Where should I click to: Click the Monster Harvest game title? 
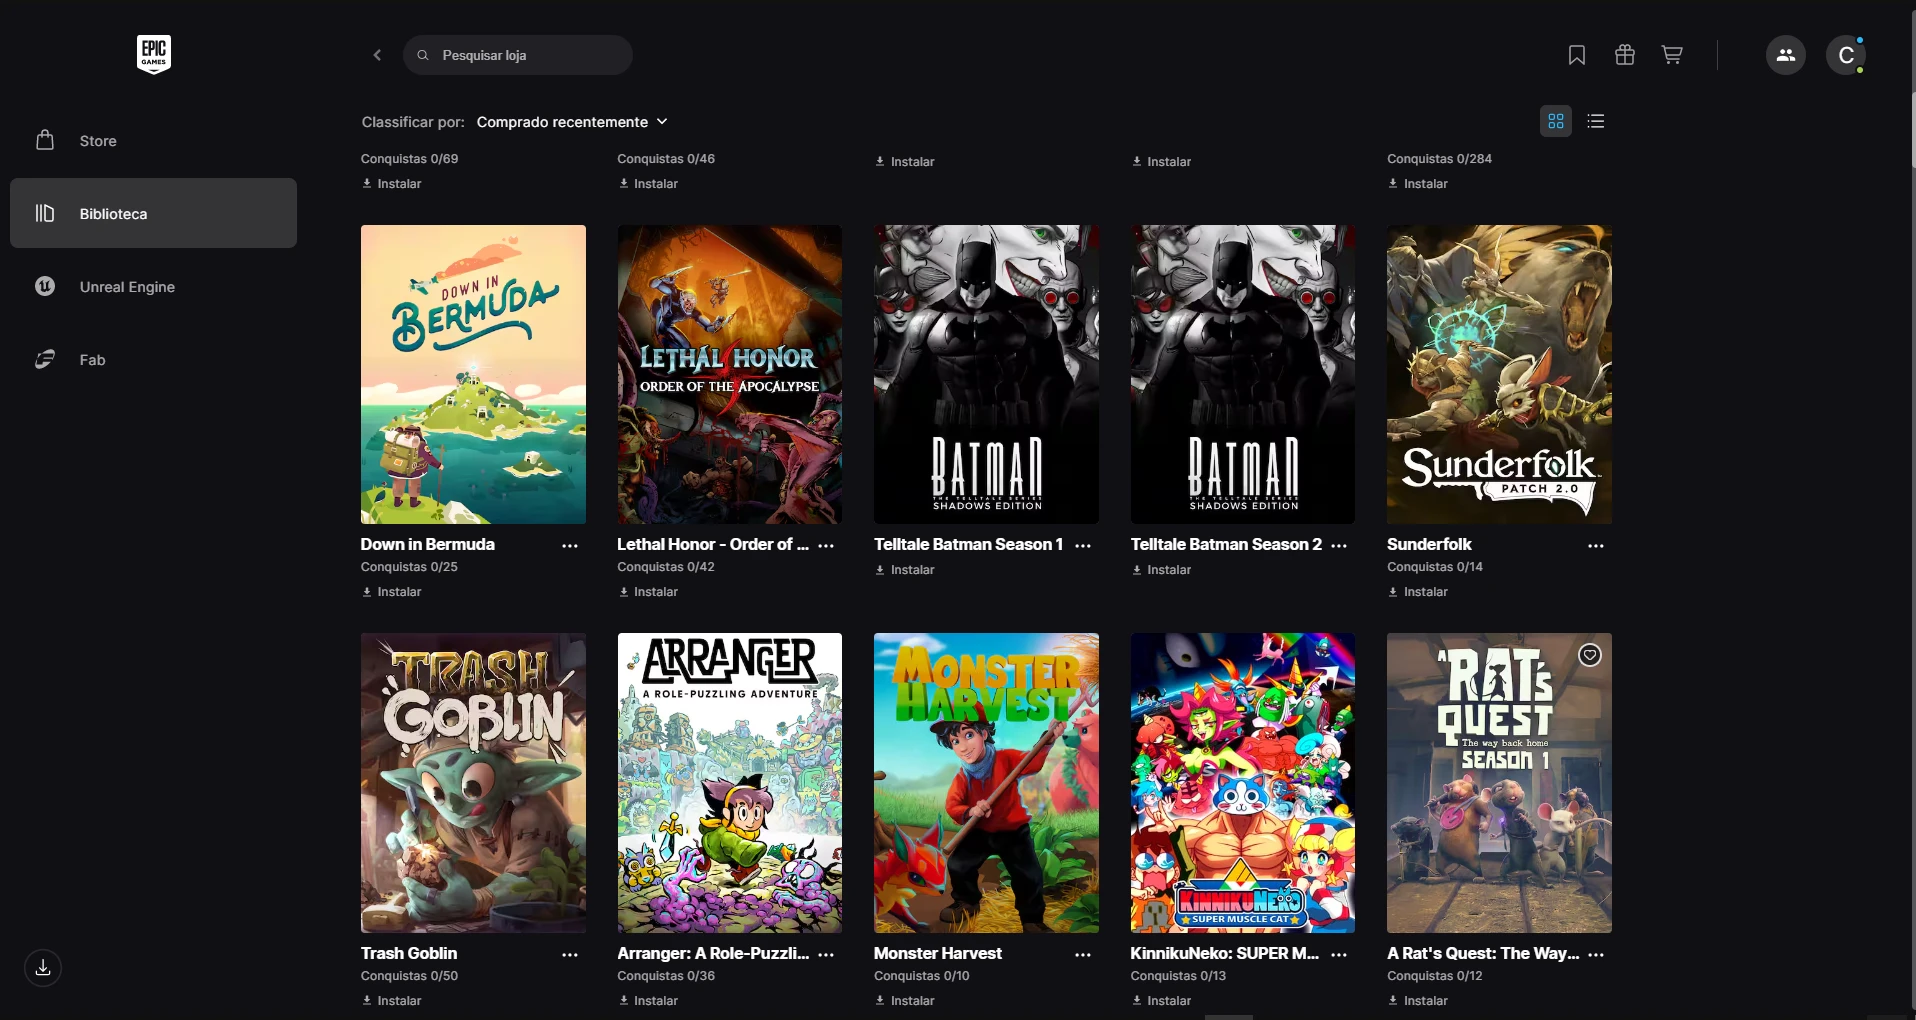pyautogui.click(x=938, y=953)
